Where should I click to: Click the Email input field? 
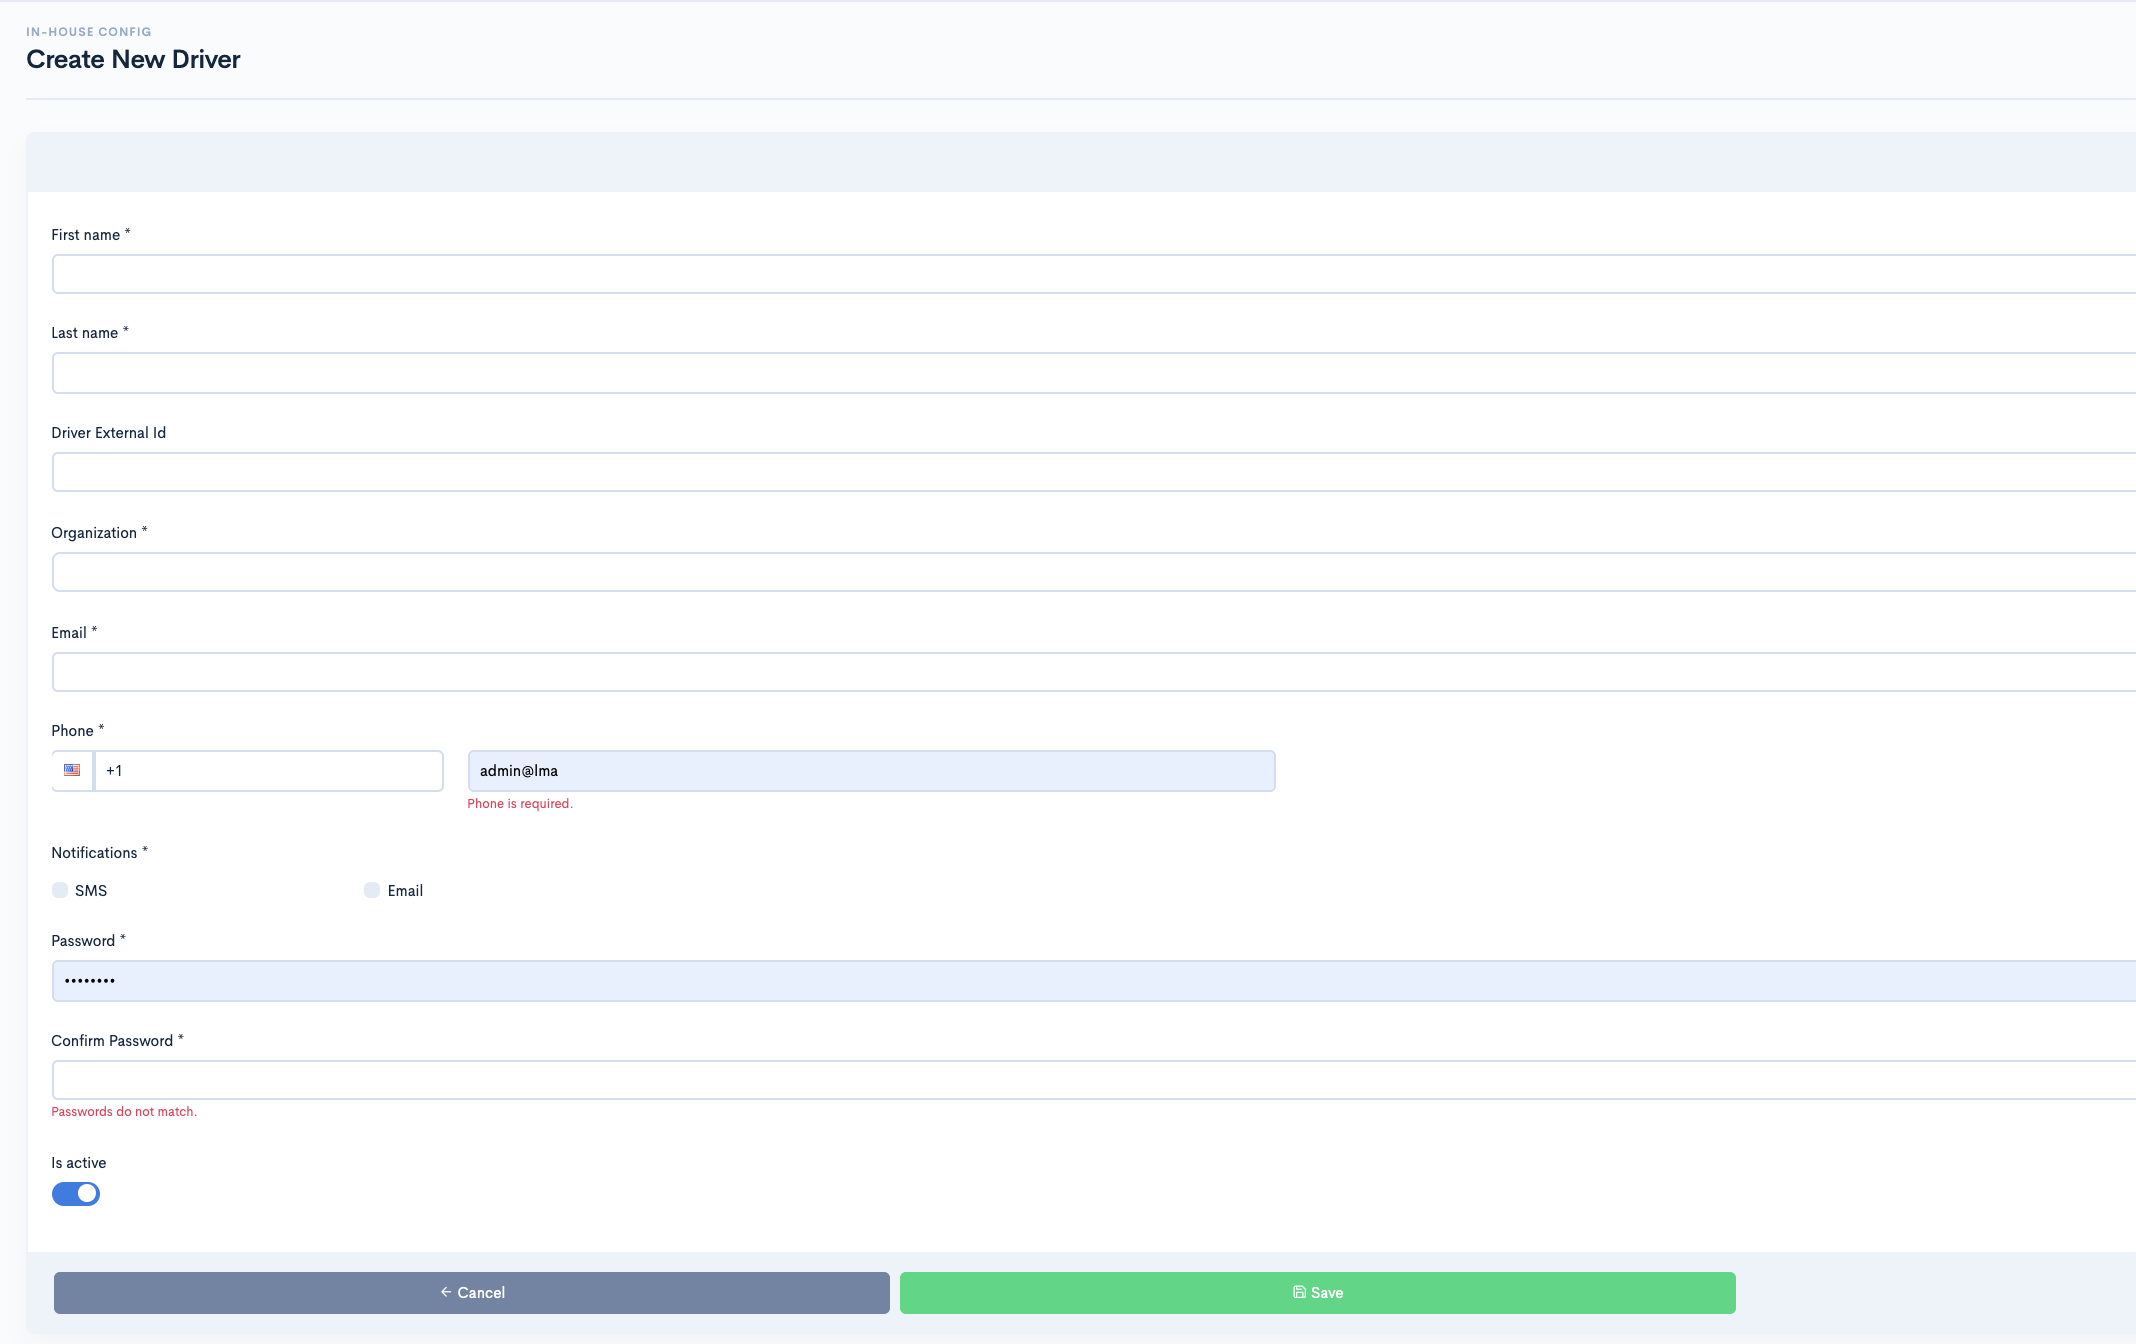click(x=1094, y=672)
